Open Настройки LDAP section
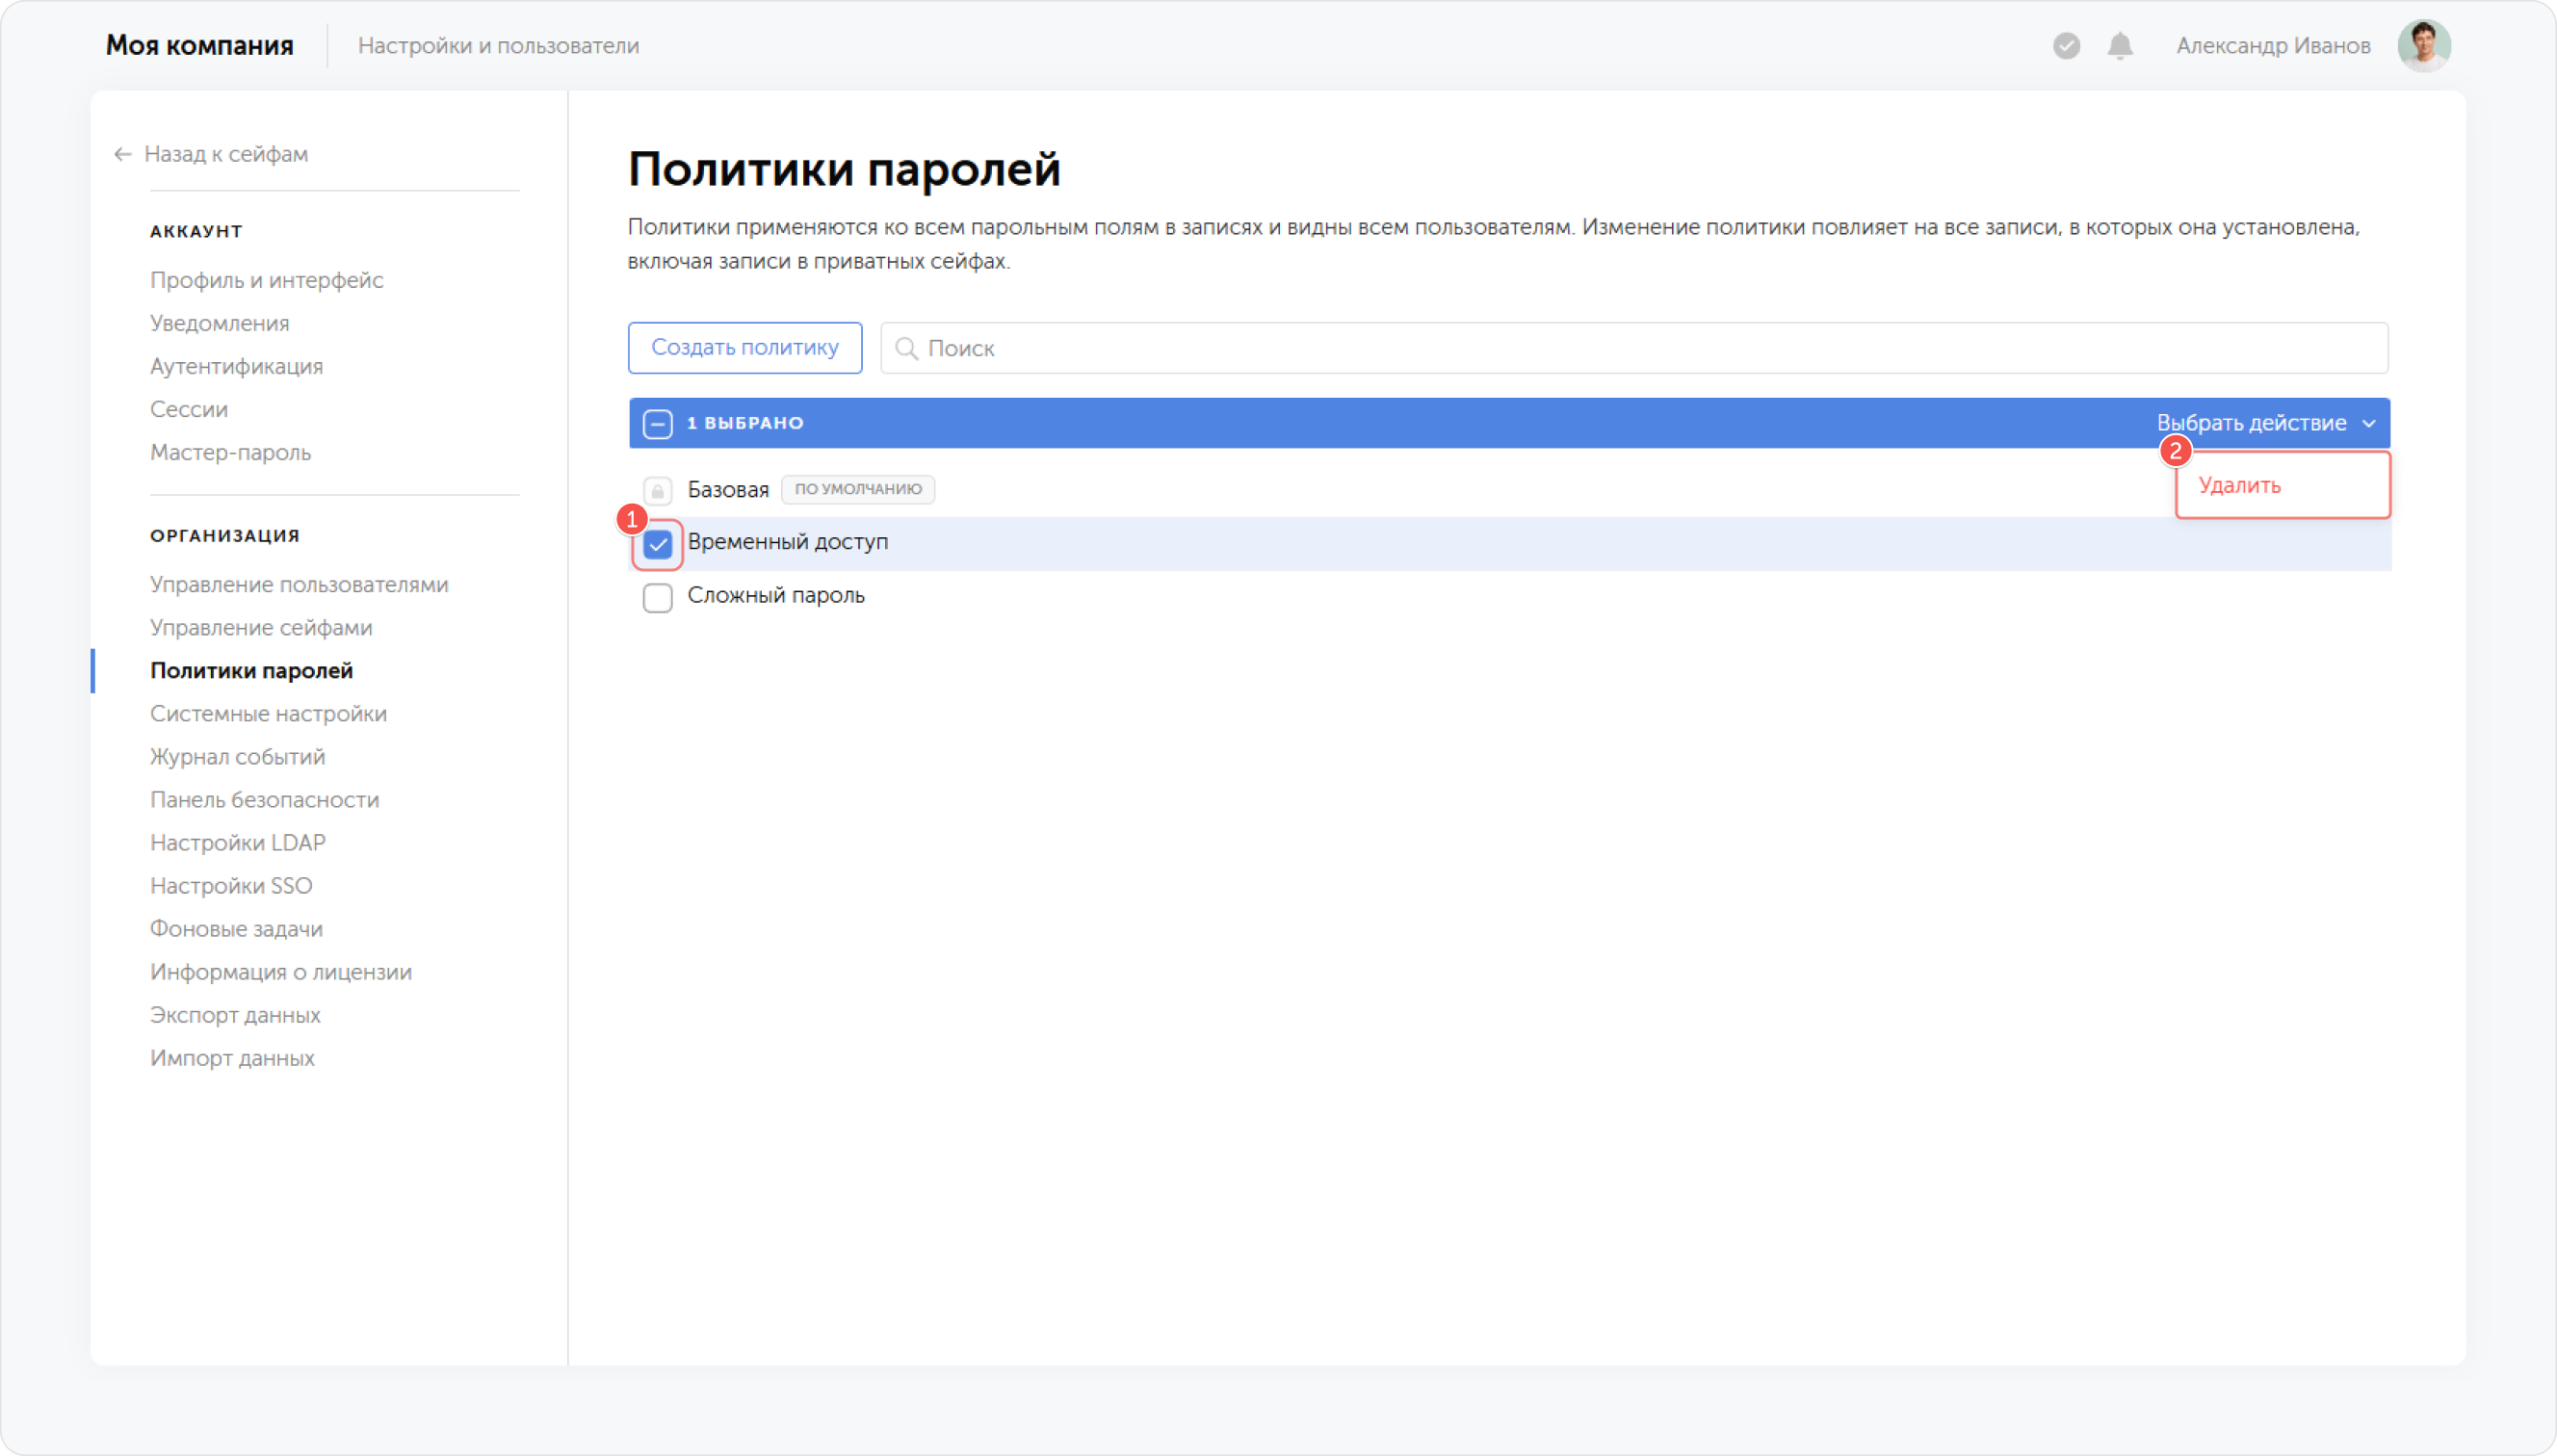This screenshot has width=2557, height=1456. [x=238, y=842]
